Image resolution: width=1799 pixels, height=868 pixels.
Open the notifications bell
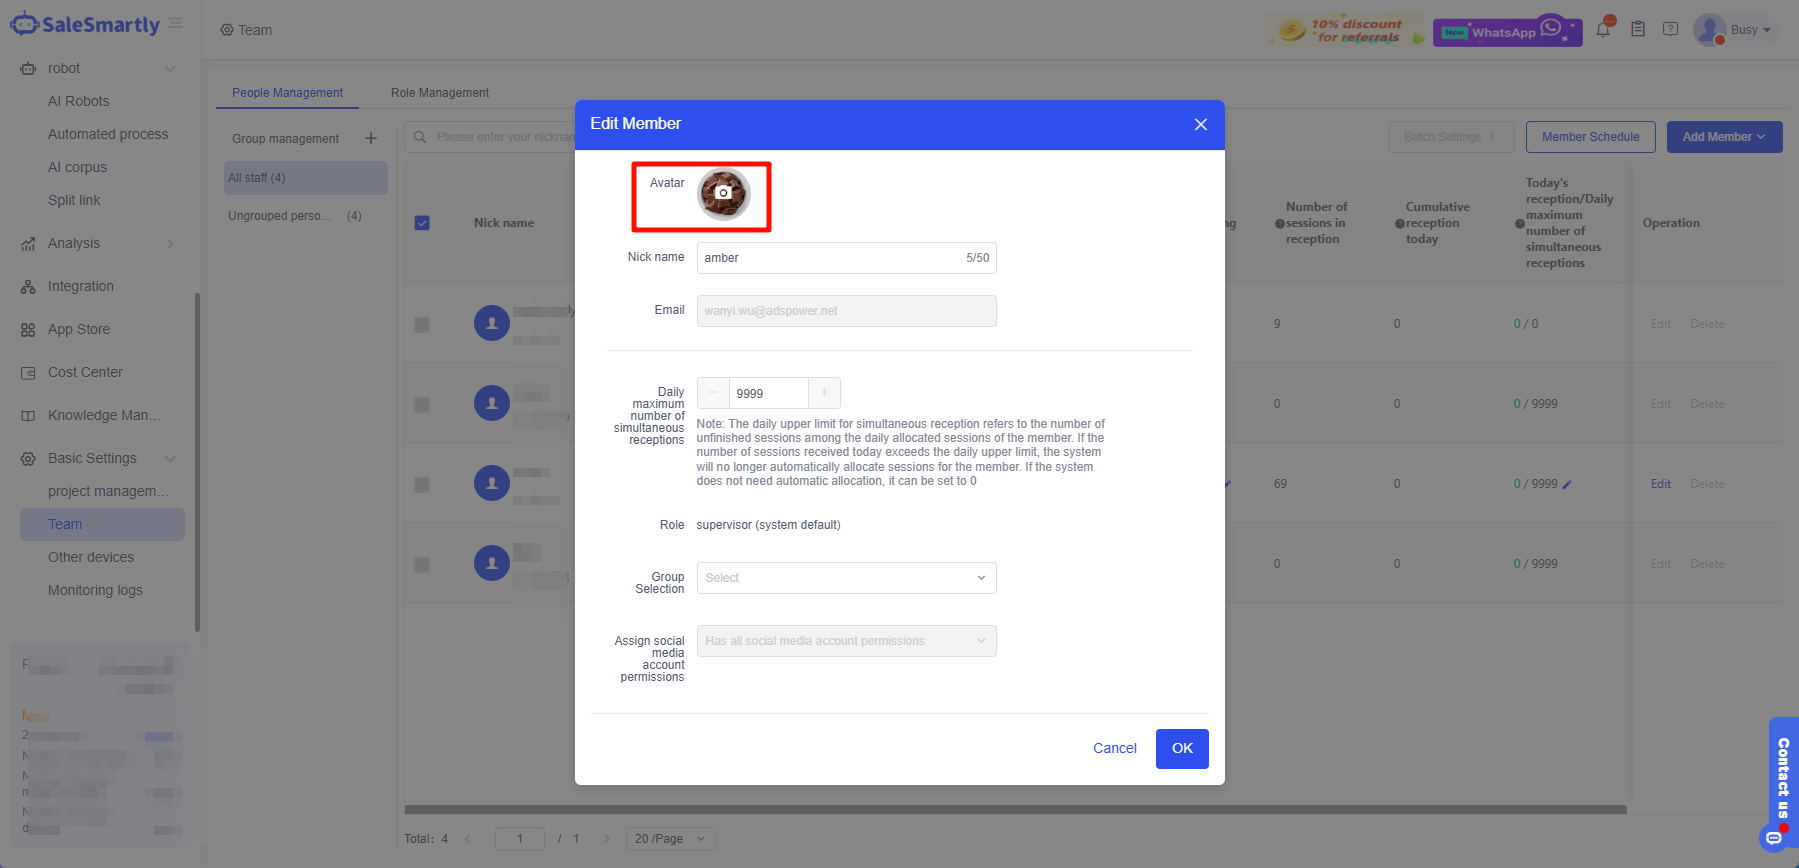[1604, 28]
